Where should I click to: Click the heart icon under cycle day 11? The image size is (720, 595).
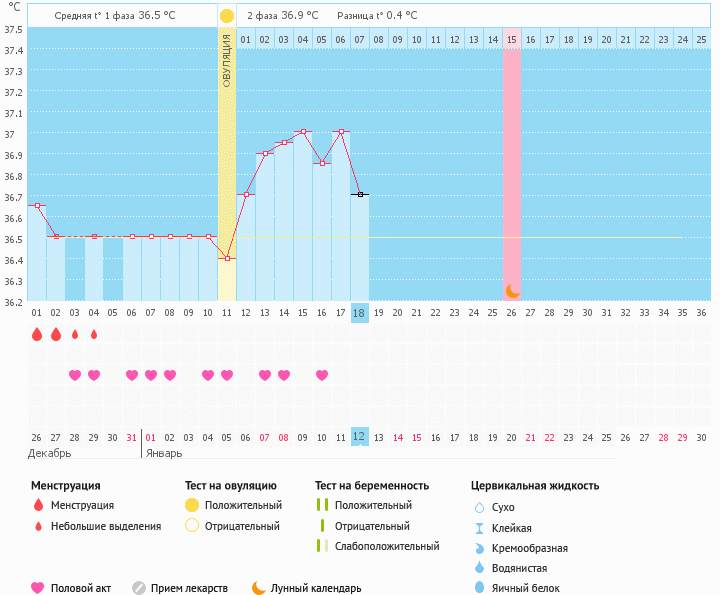pyautogui.click(x=227, y=375)
